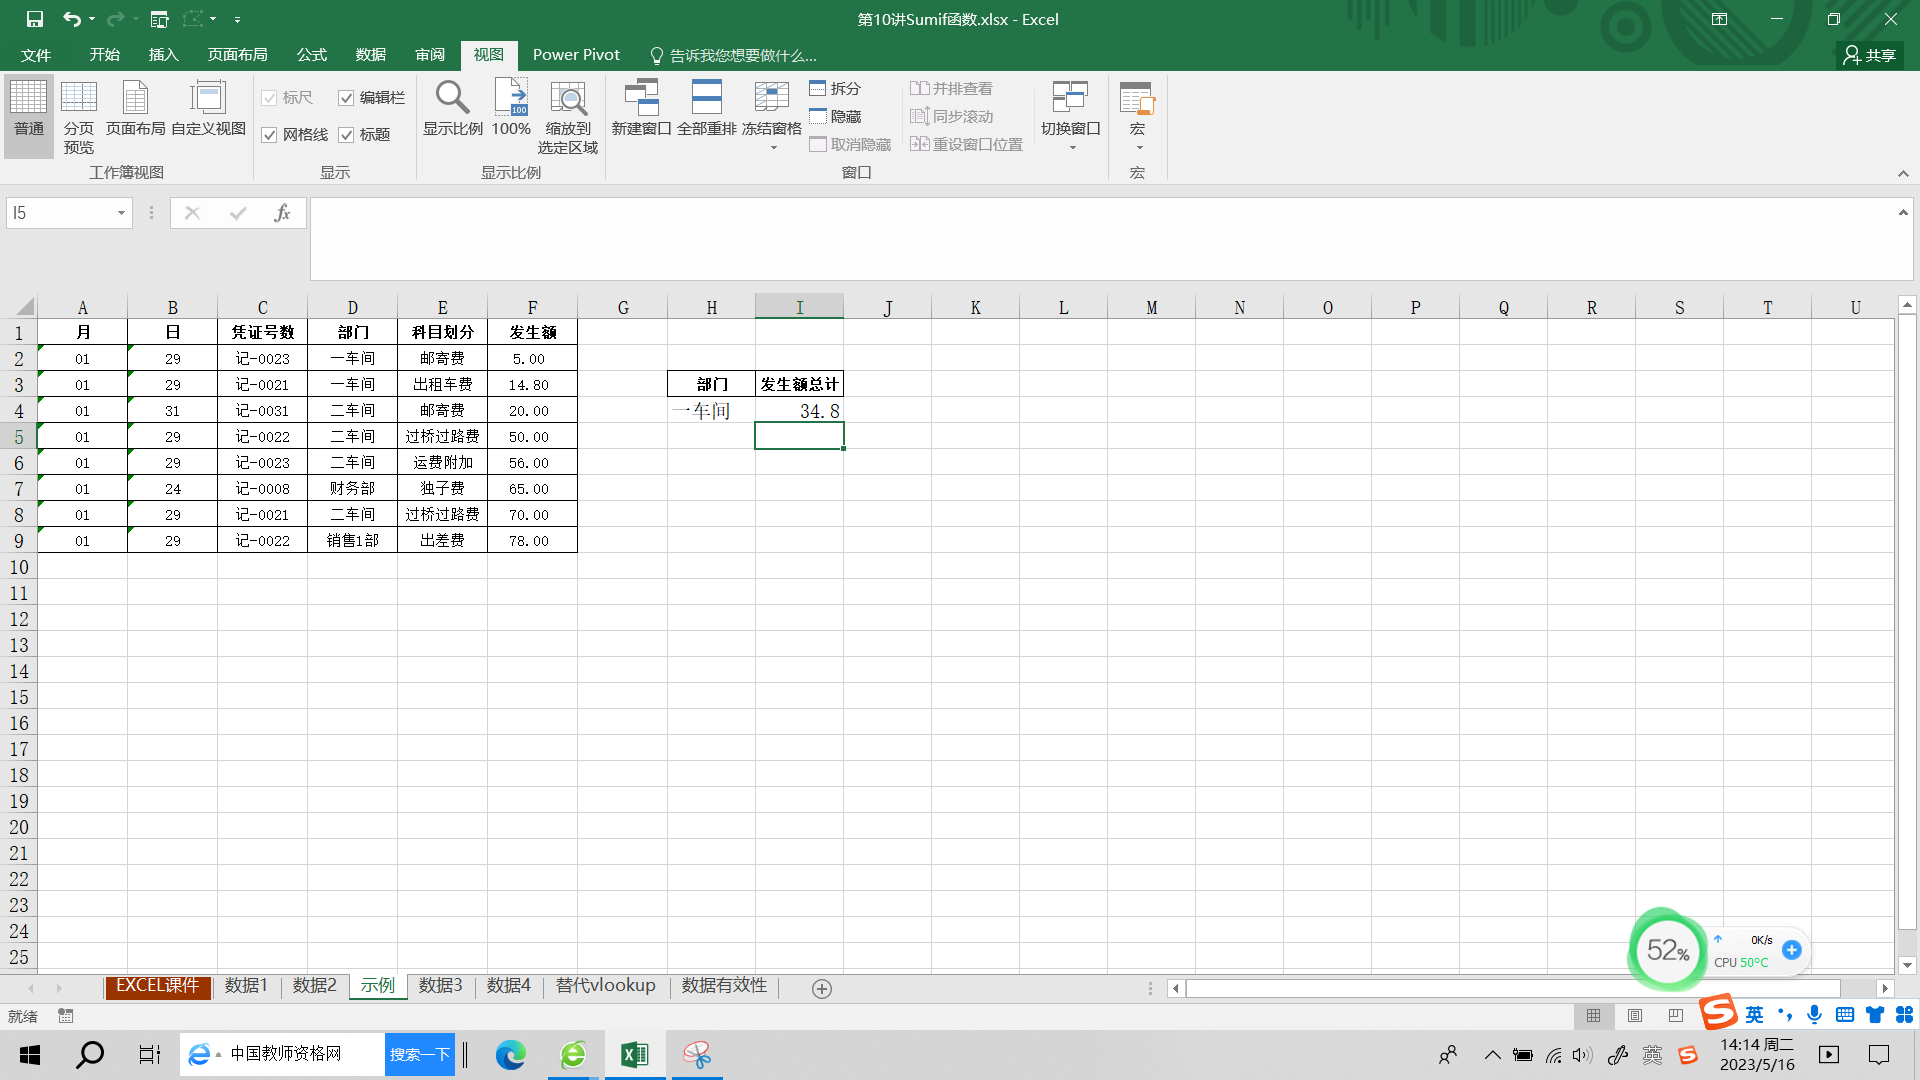The image size is (1920, 1080).
Task: Select cell E7 containing 独子费
Action: click(442, 489)
